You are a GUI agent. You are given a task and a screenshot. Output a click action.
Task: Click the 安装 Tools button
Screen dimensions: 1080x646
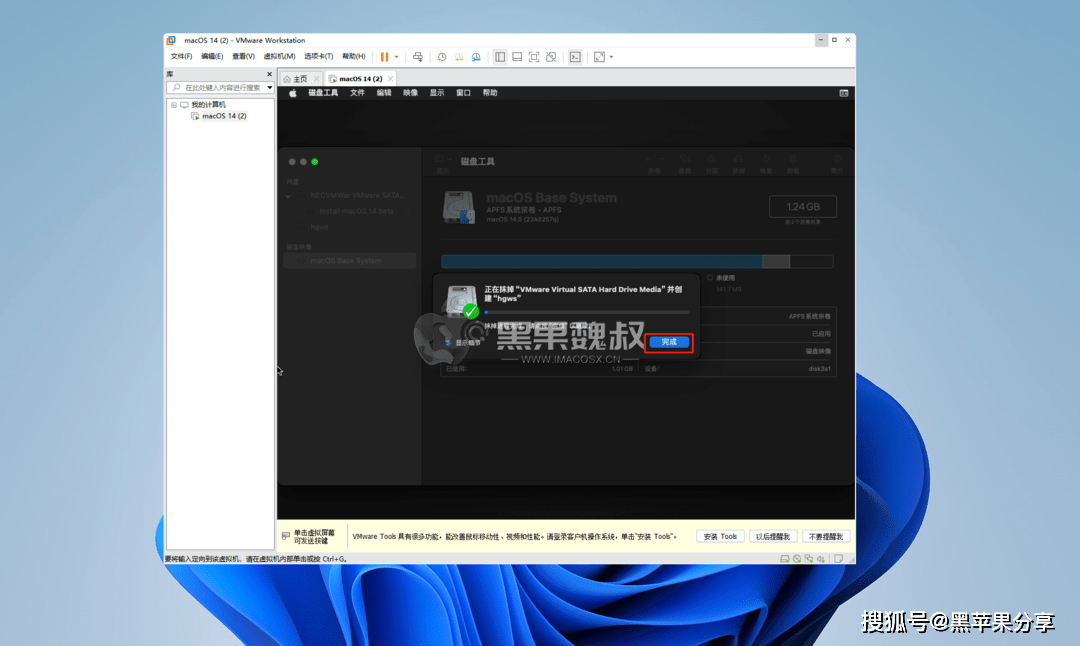click(720, 536)
